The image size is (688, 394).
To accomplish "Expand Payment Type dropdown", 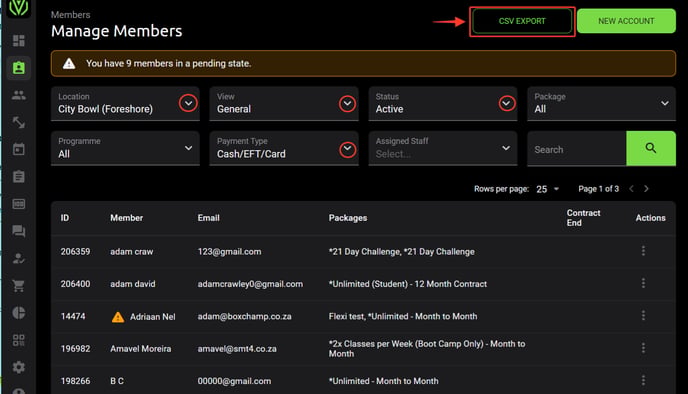I will pos(347,149).
